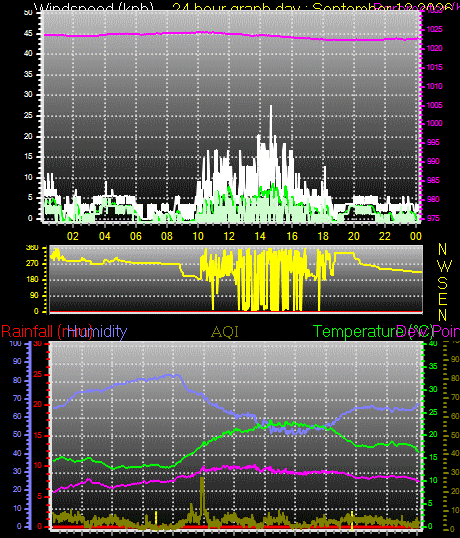Click the S compass letter
This screenshot has height=538, width=460.
443,283
